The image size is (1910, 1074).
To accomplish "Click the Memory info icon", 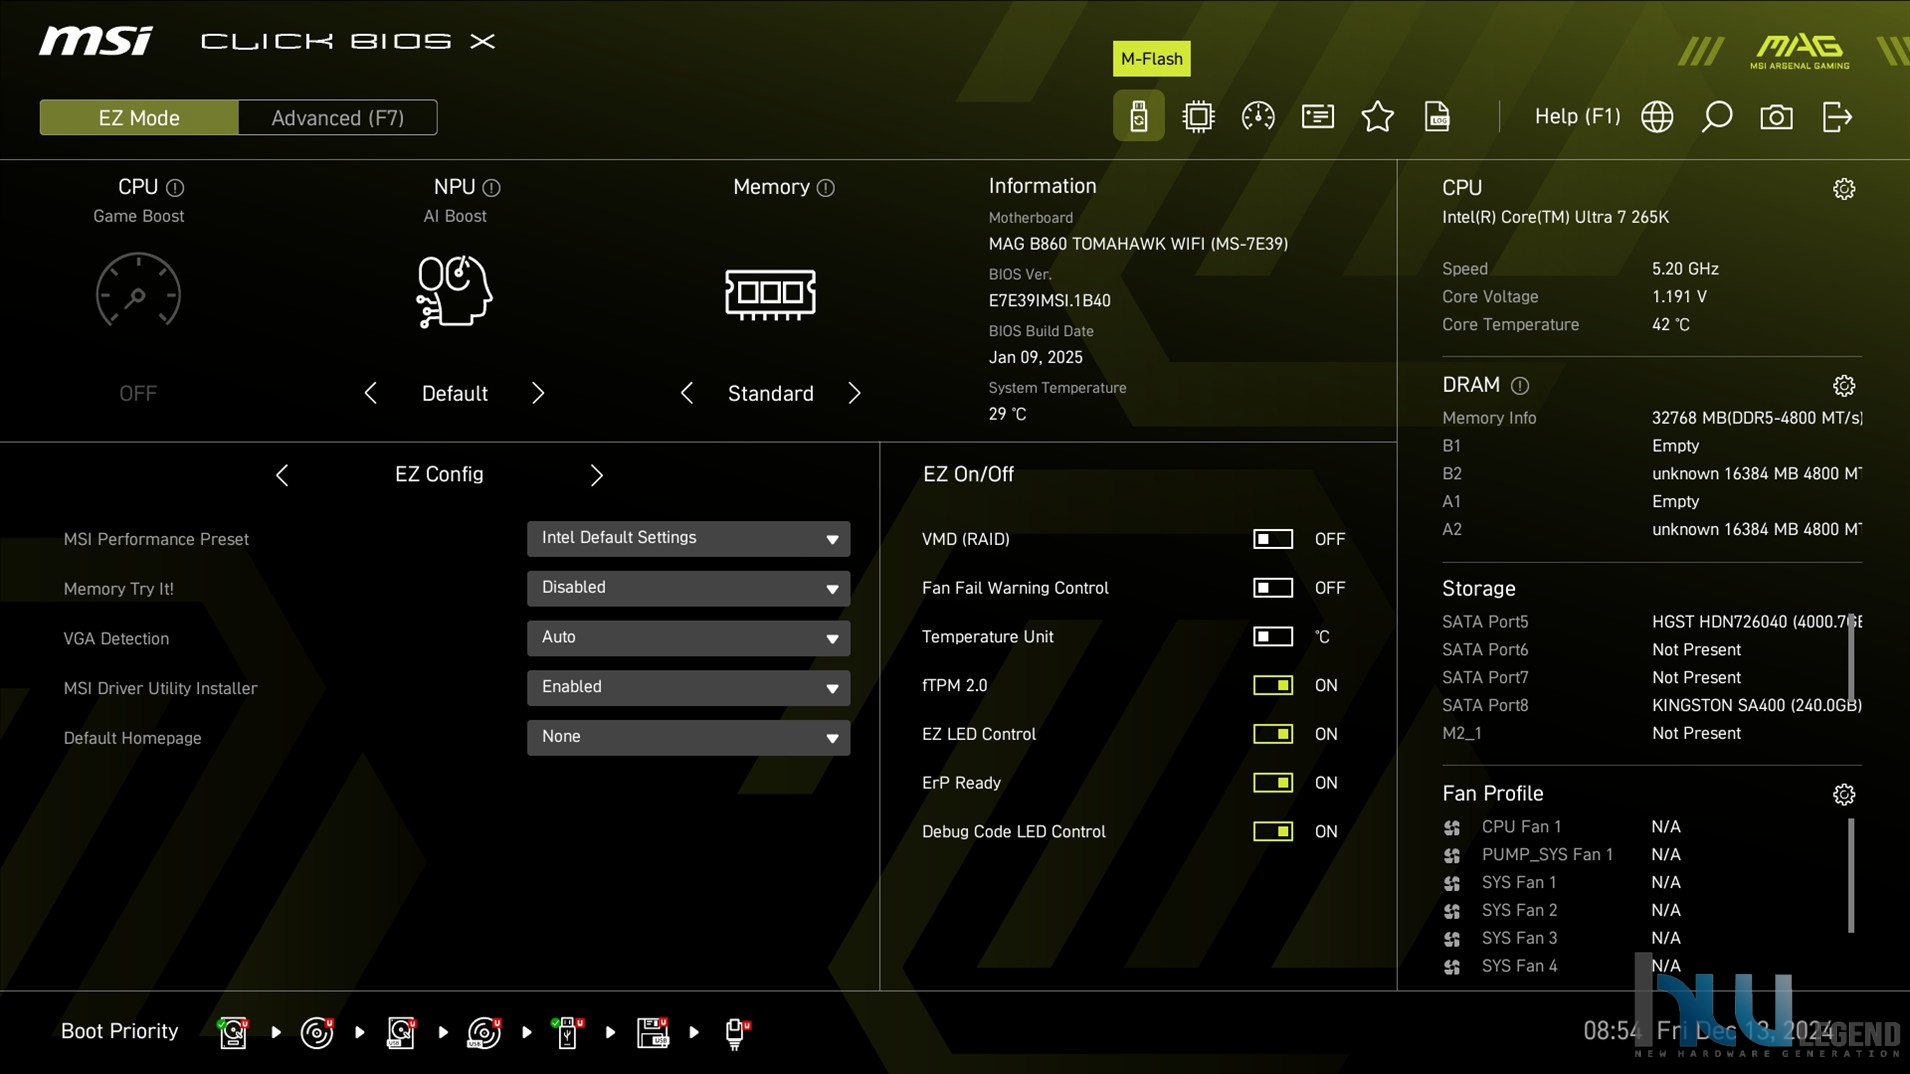I will point(825,188).
